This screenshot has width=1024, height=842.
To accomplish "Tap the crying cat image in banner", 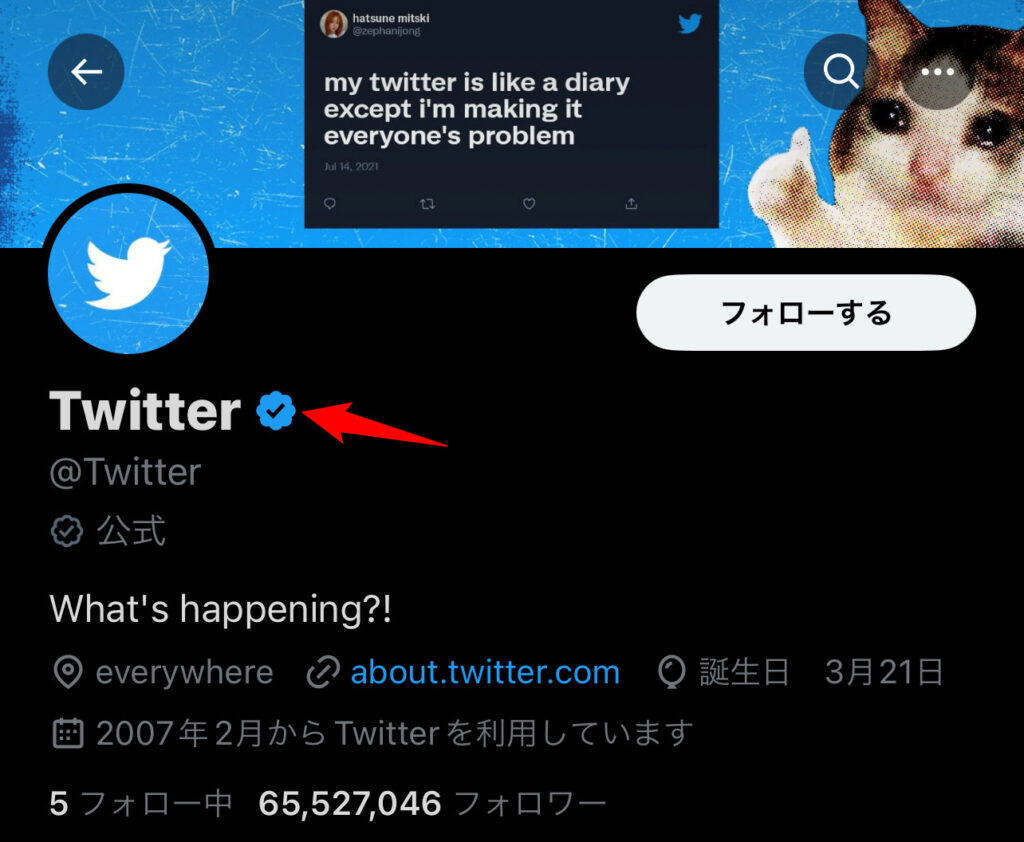I will [x=899, y=124].
